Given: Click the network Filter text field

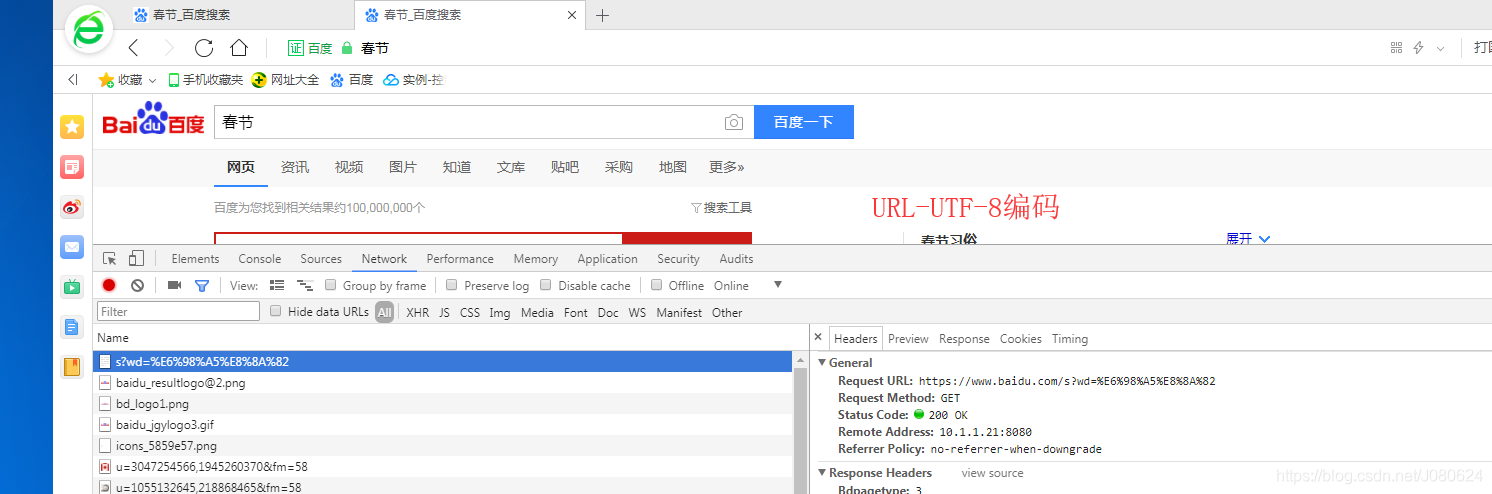Looking at the screenshot, I should click(178, 312).
